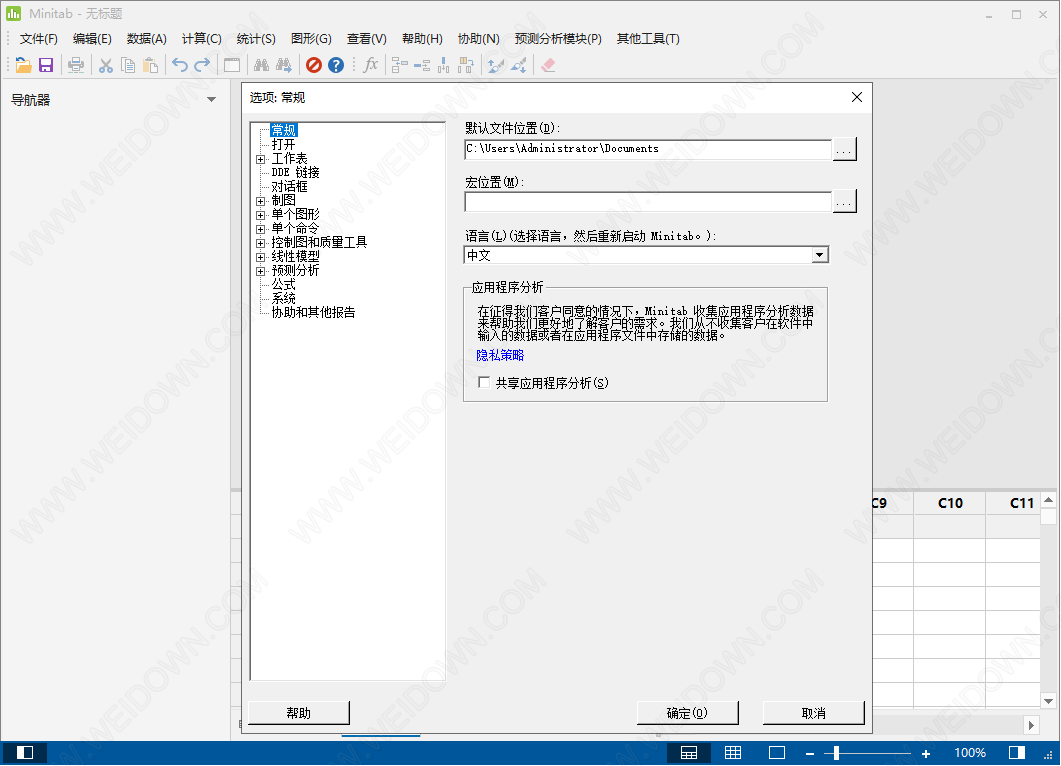Screen dimensions: 1061x766
Task: Click the fx formula icon
Action: [x=371, y=65]
